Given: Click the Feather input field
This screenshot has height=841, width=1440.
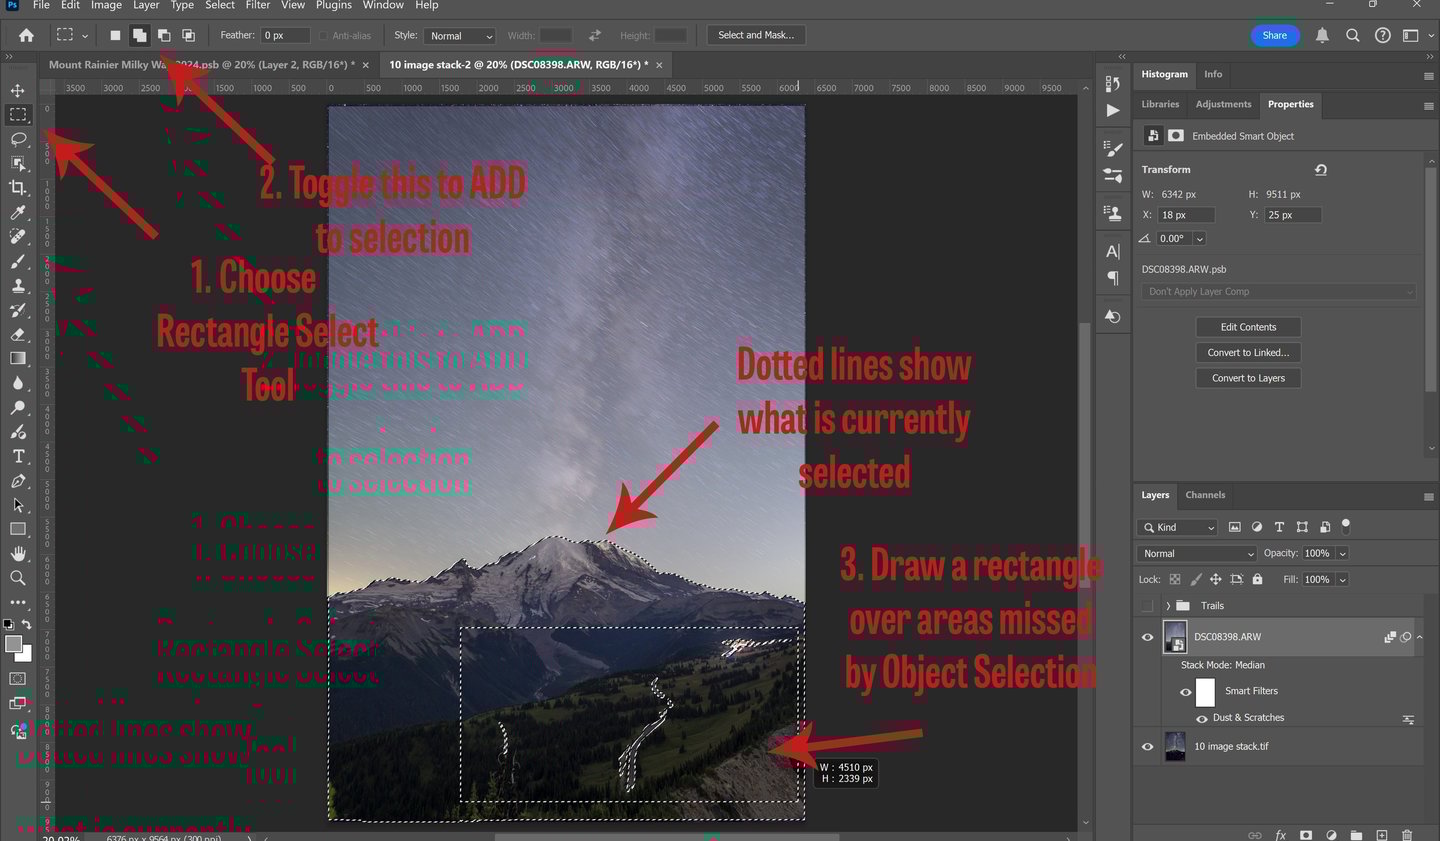Looking at the screenshot, I should [286, 35].
